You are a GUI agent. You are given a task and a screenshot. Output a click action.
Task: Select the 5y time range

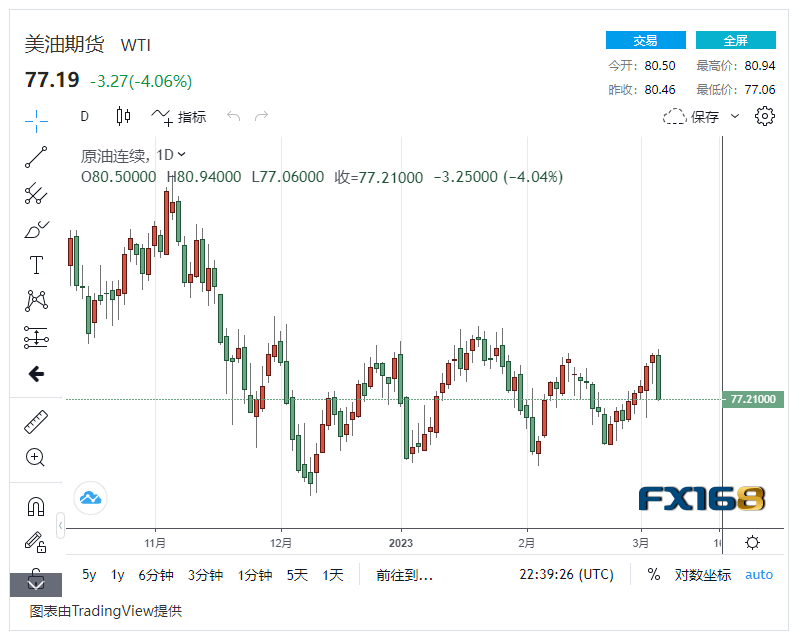89,575
